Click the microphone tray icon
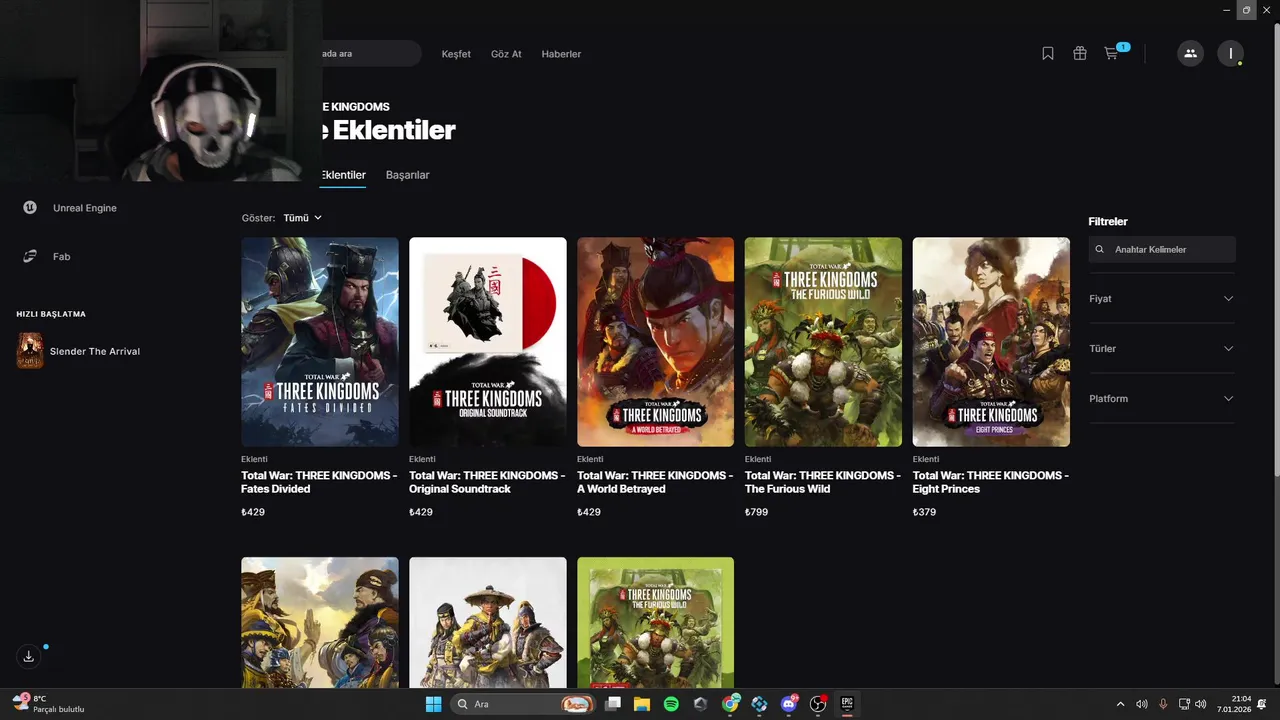 1163,704
